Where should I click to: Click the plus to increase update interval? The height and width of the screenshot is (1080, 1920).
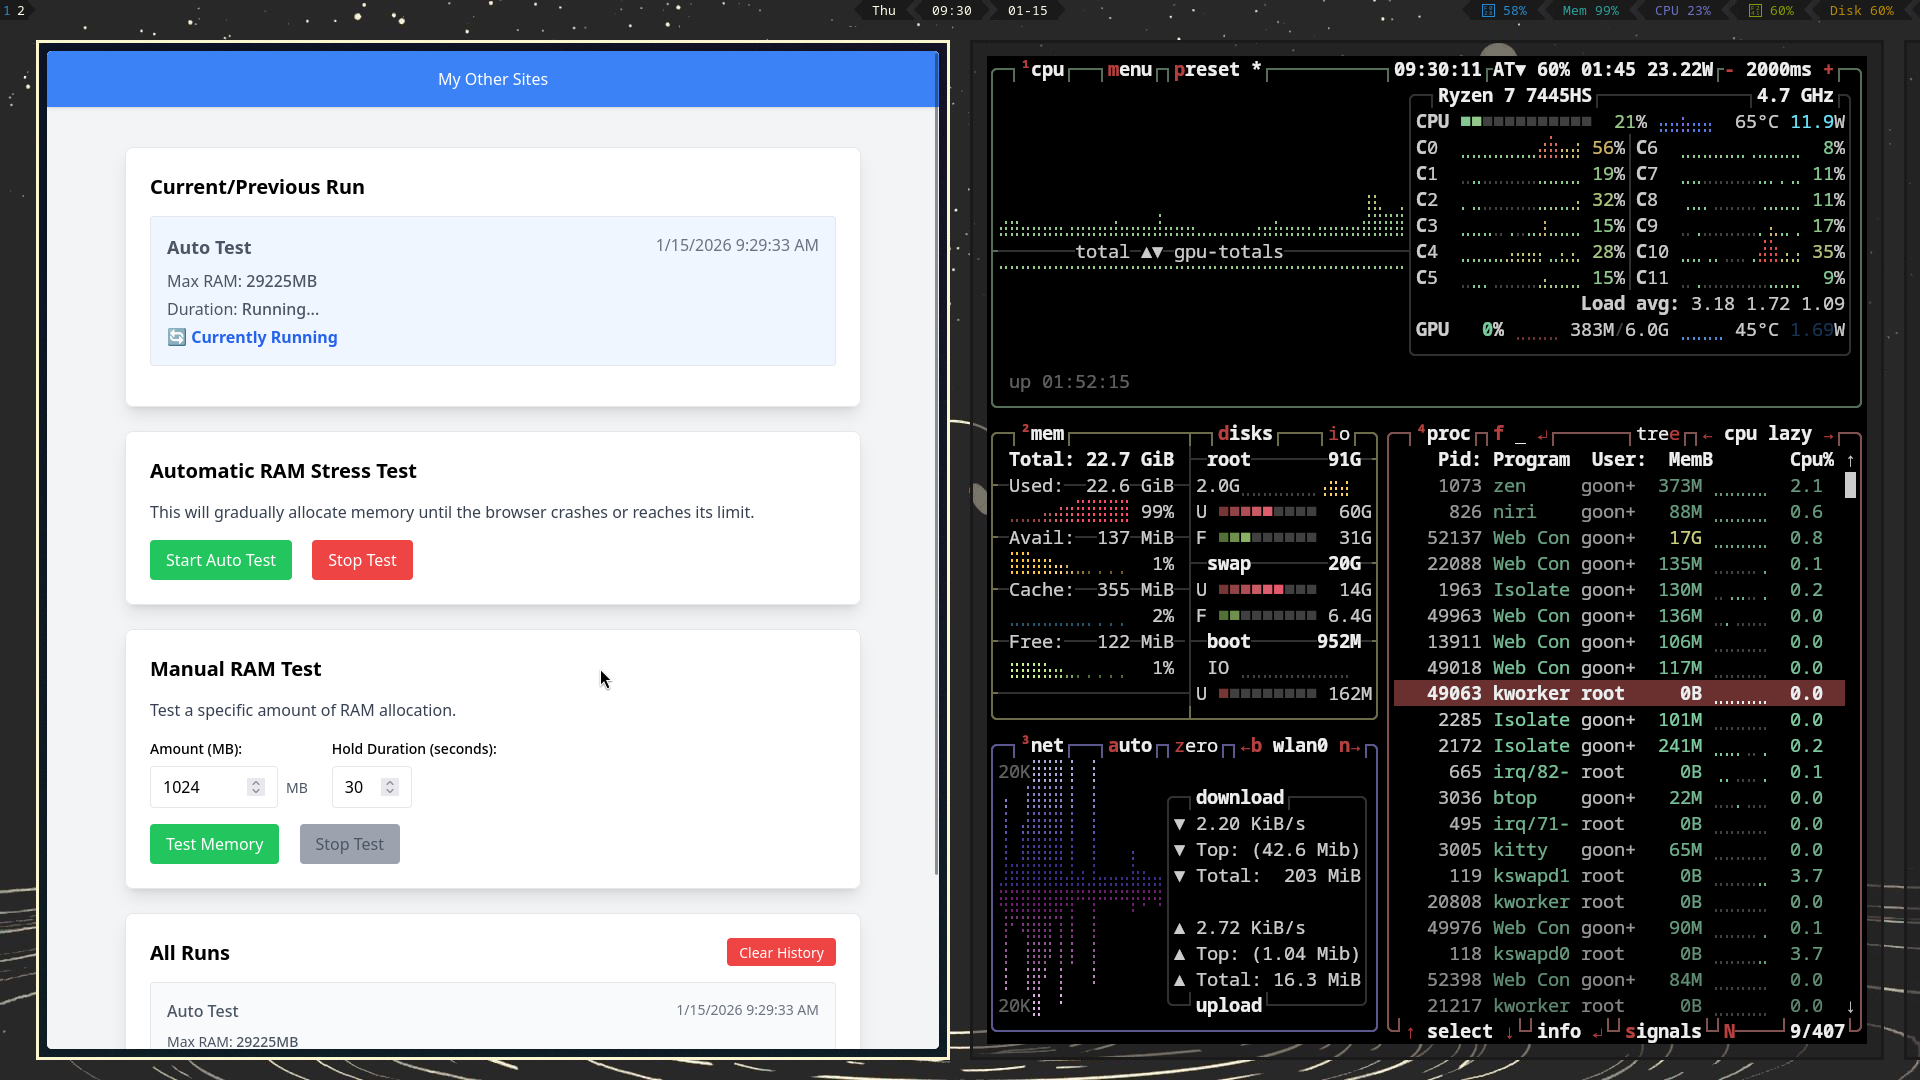pos(1828,70)
